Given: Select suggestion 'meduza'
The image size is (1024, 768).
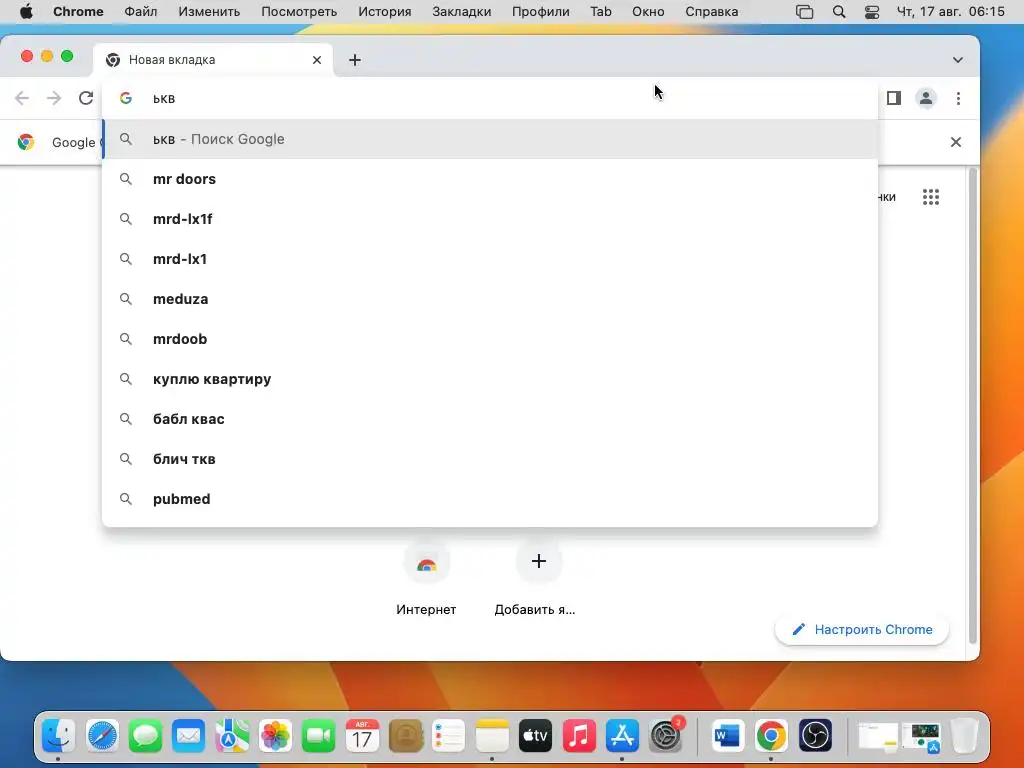Looking at the screenshot, I should (490, 299).
